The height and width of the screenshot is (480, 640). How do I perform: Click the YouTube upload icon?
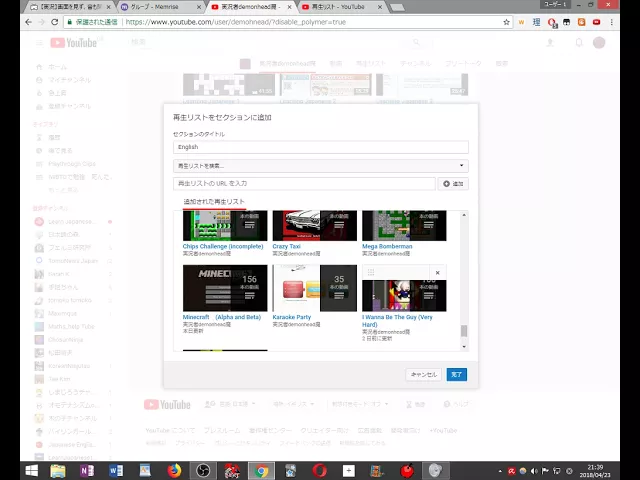point(550,42)
